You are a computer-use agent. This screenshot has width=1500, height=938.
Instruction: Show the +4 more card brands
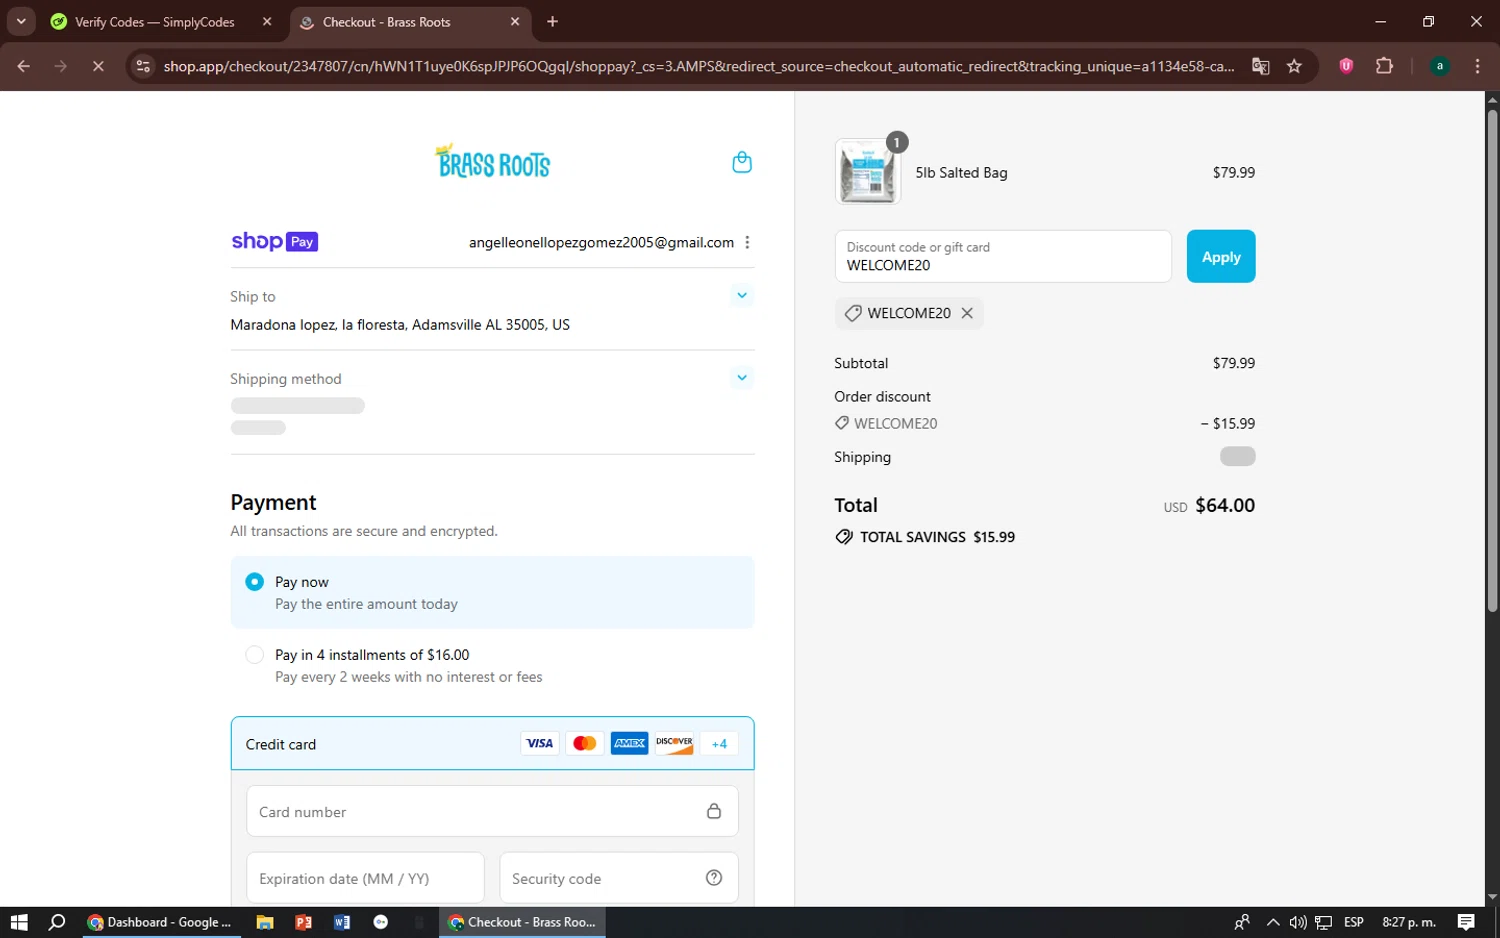click(x=719, y=743)
